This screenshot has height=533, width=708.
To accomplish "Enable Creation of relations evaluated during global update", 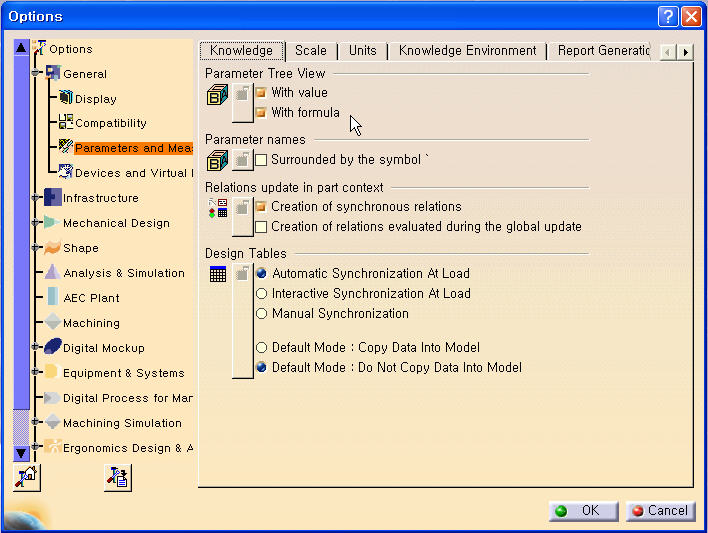I will pyautogui.click(x=261, y=227).
